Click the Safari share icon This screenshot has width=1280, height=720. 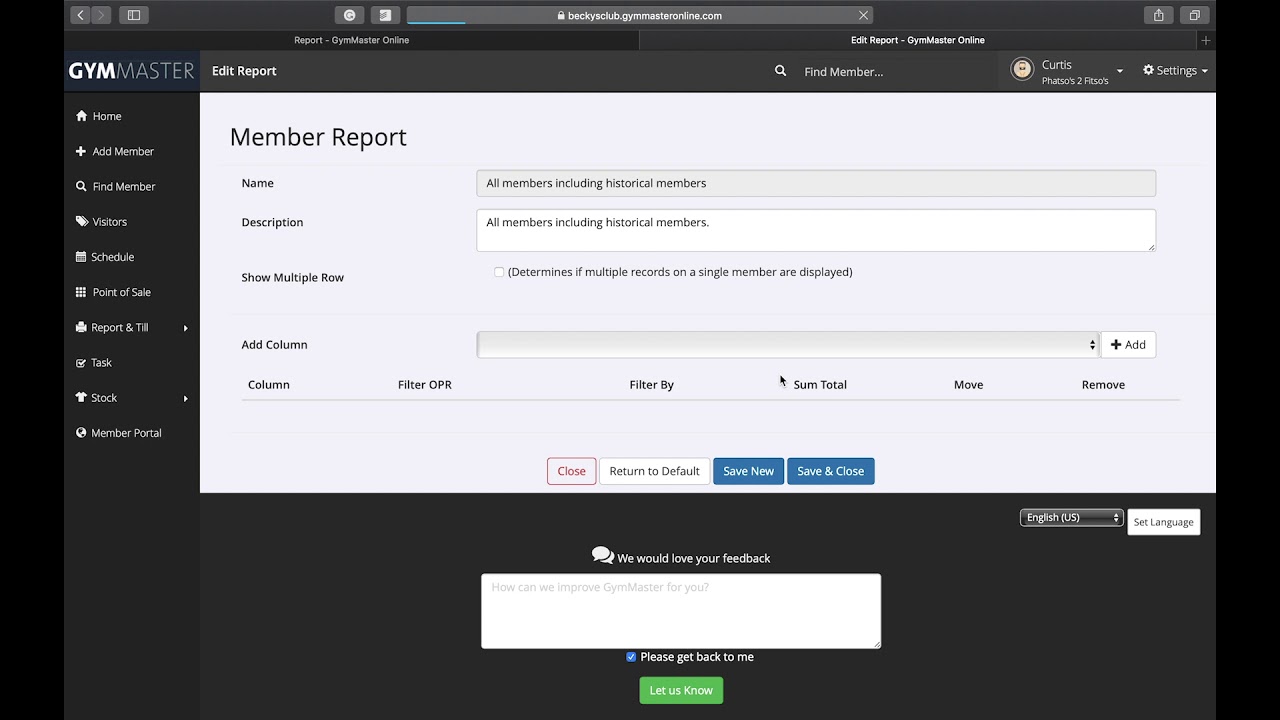click(1158, 15)
